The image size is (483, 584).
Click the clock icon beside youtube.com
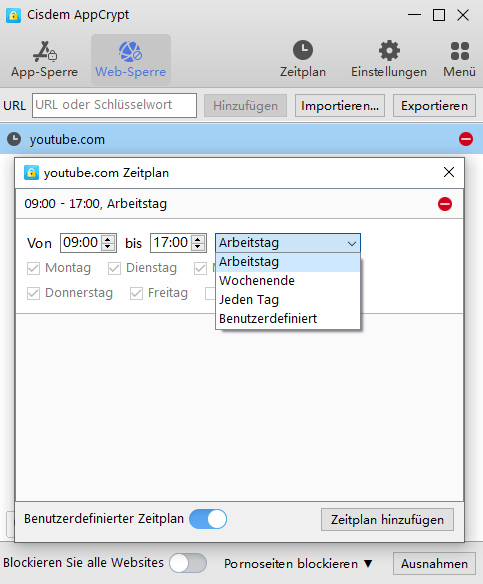[x=14, y=139]
